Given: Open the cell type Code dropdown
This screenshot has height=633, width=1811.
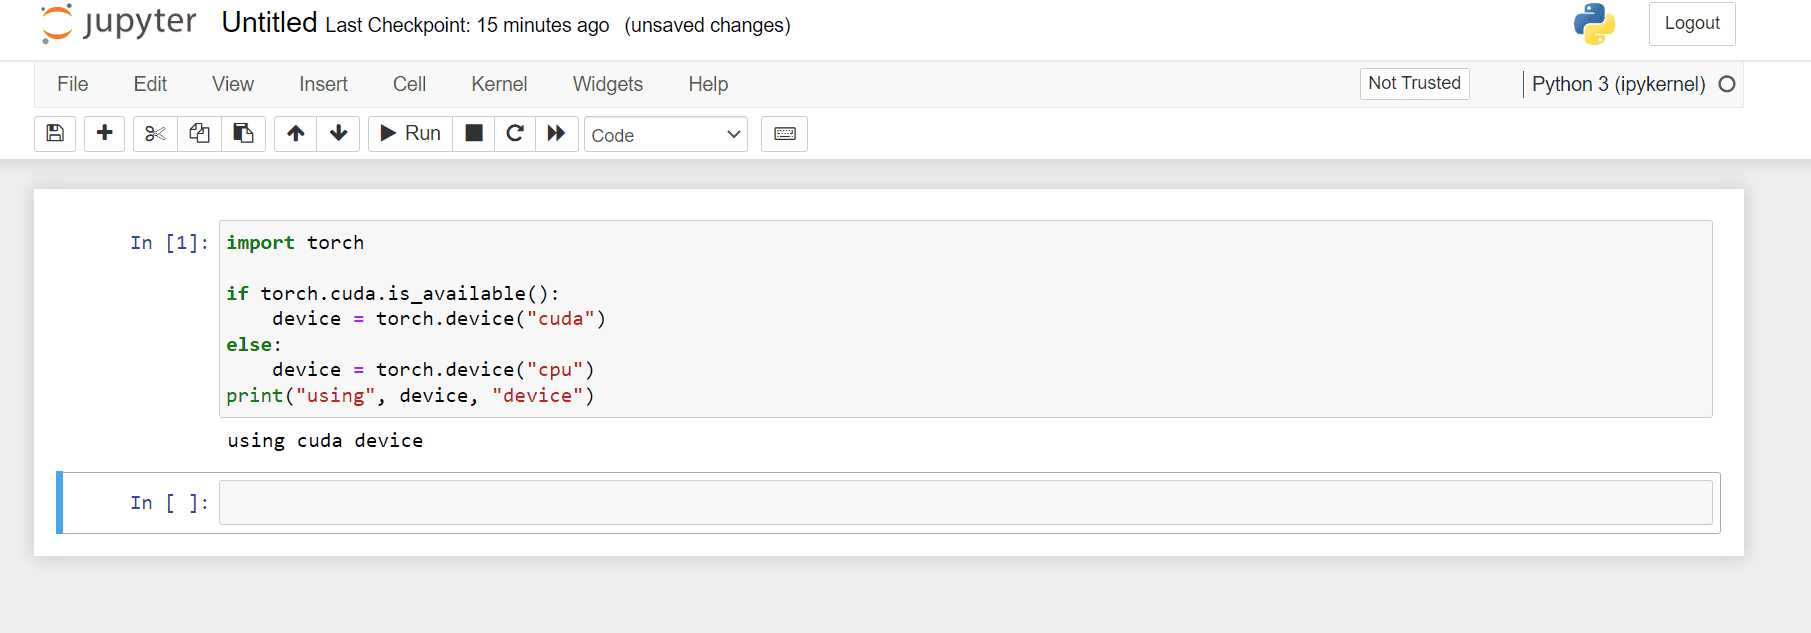Looking at the screenshot, I should (666, 135).
